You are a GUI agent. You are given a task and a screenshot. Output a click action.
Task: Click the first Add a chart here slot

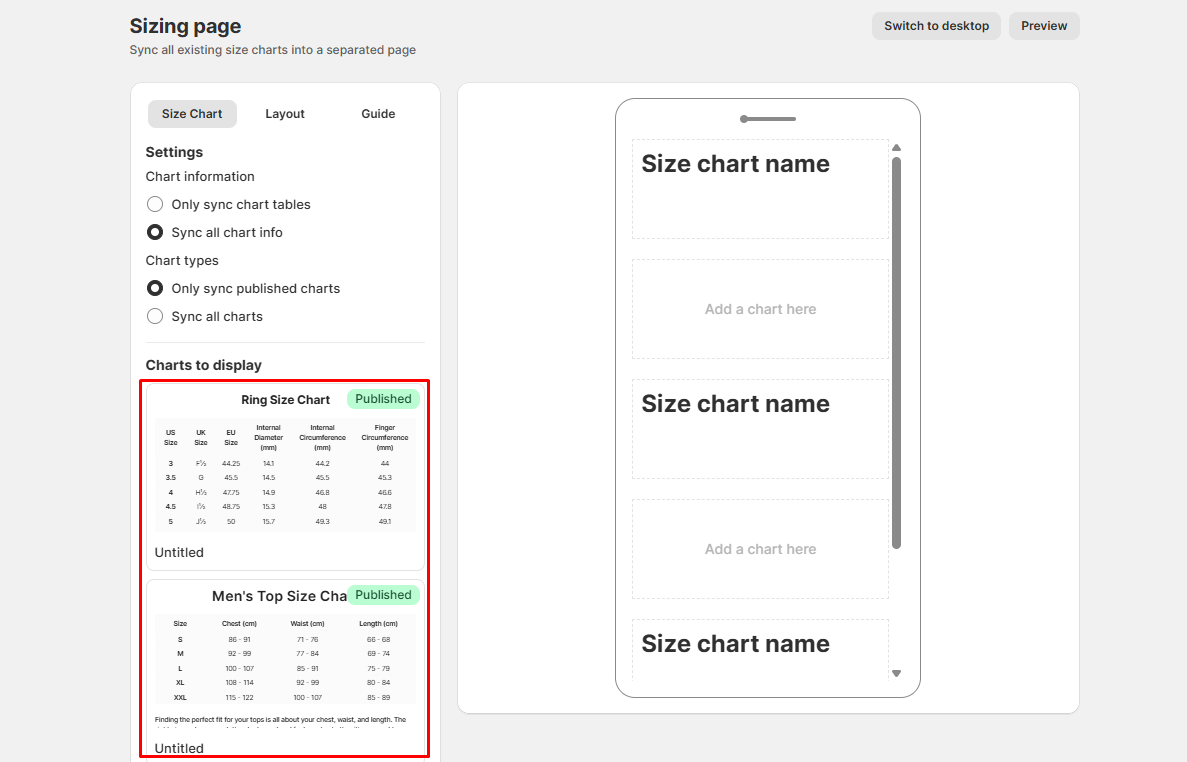pyautogui.click(x=760, y=309)
